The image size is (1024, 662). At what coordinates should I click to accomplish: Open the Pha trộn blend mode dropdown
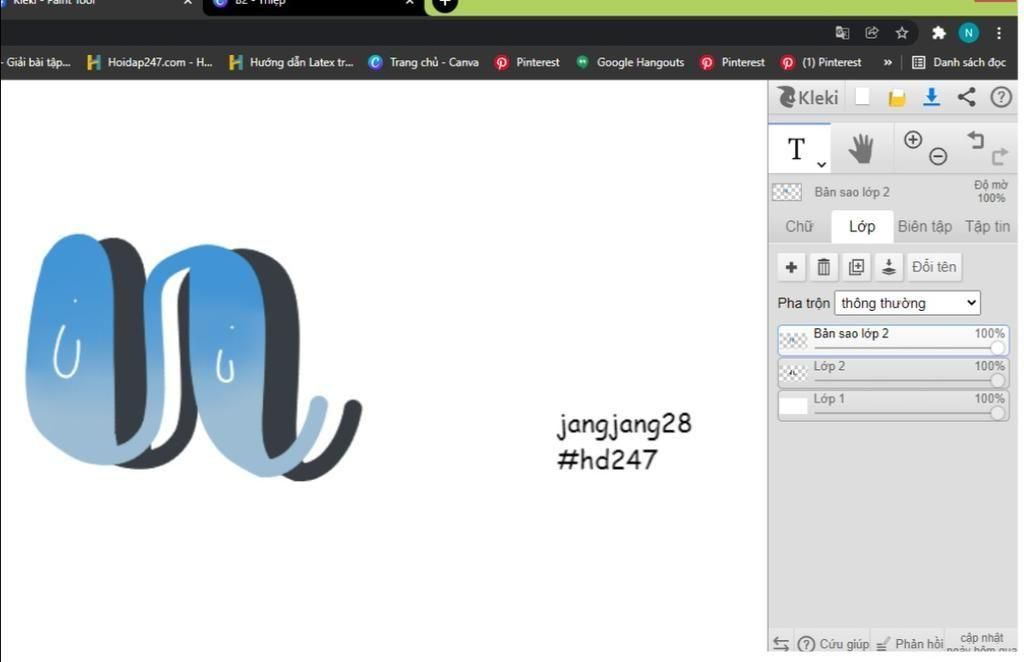pyautogui.click(x=908, y=303)
